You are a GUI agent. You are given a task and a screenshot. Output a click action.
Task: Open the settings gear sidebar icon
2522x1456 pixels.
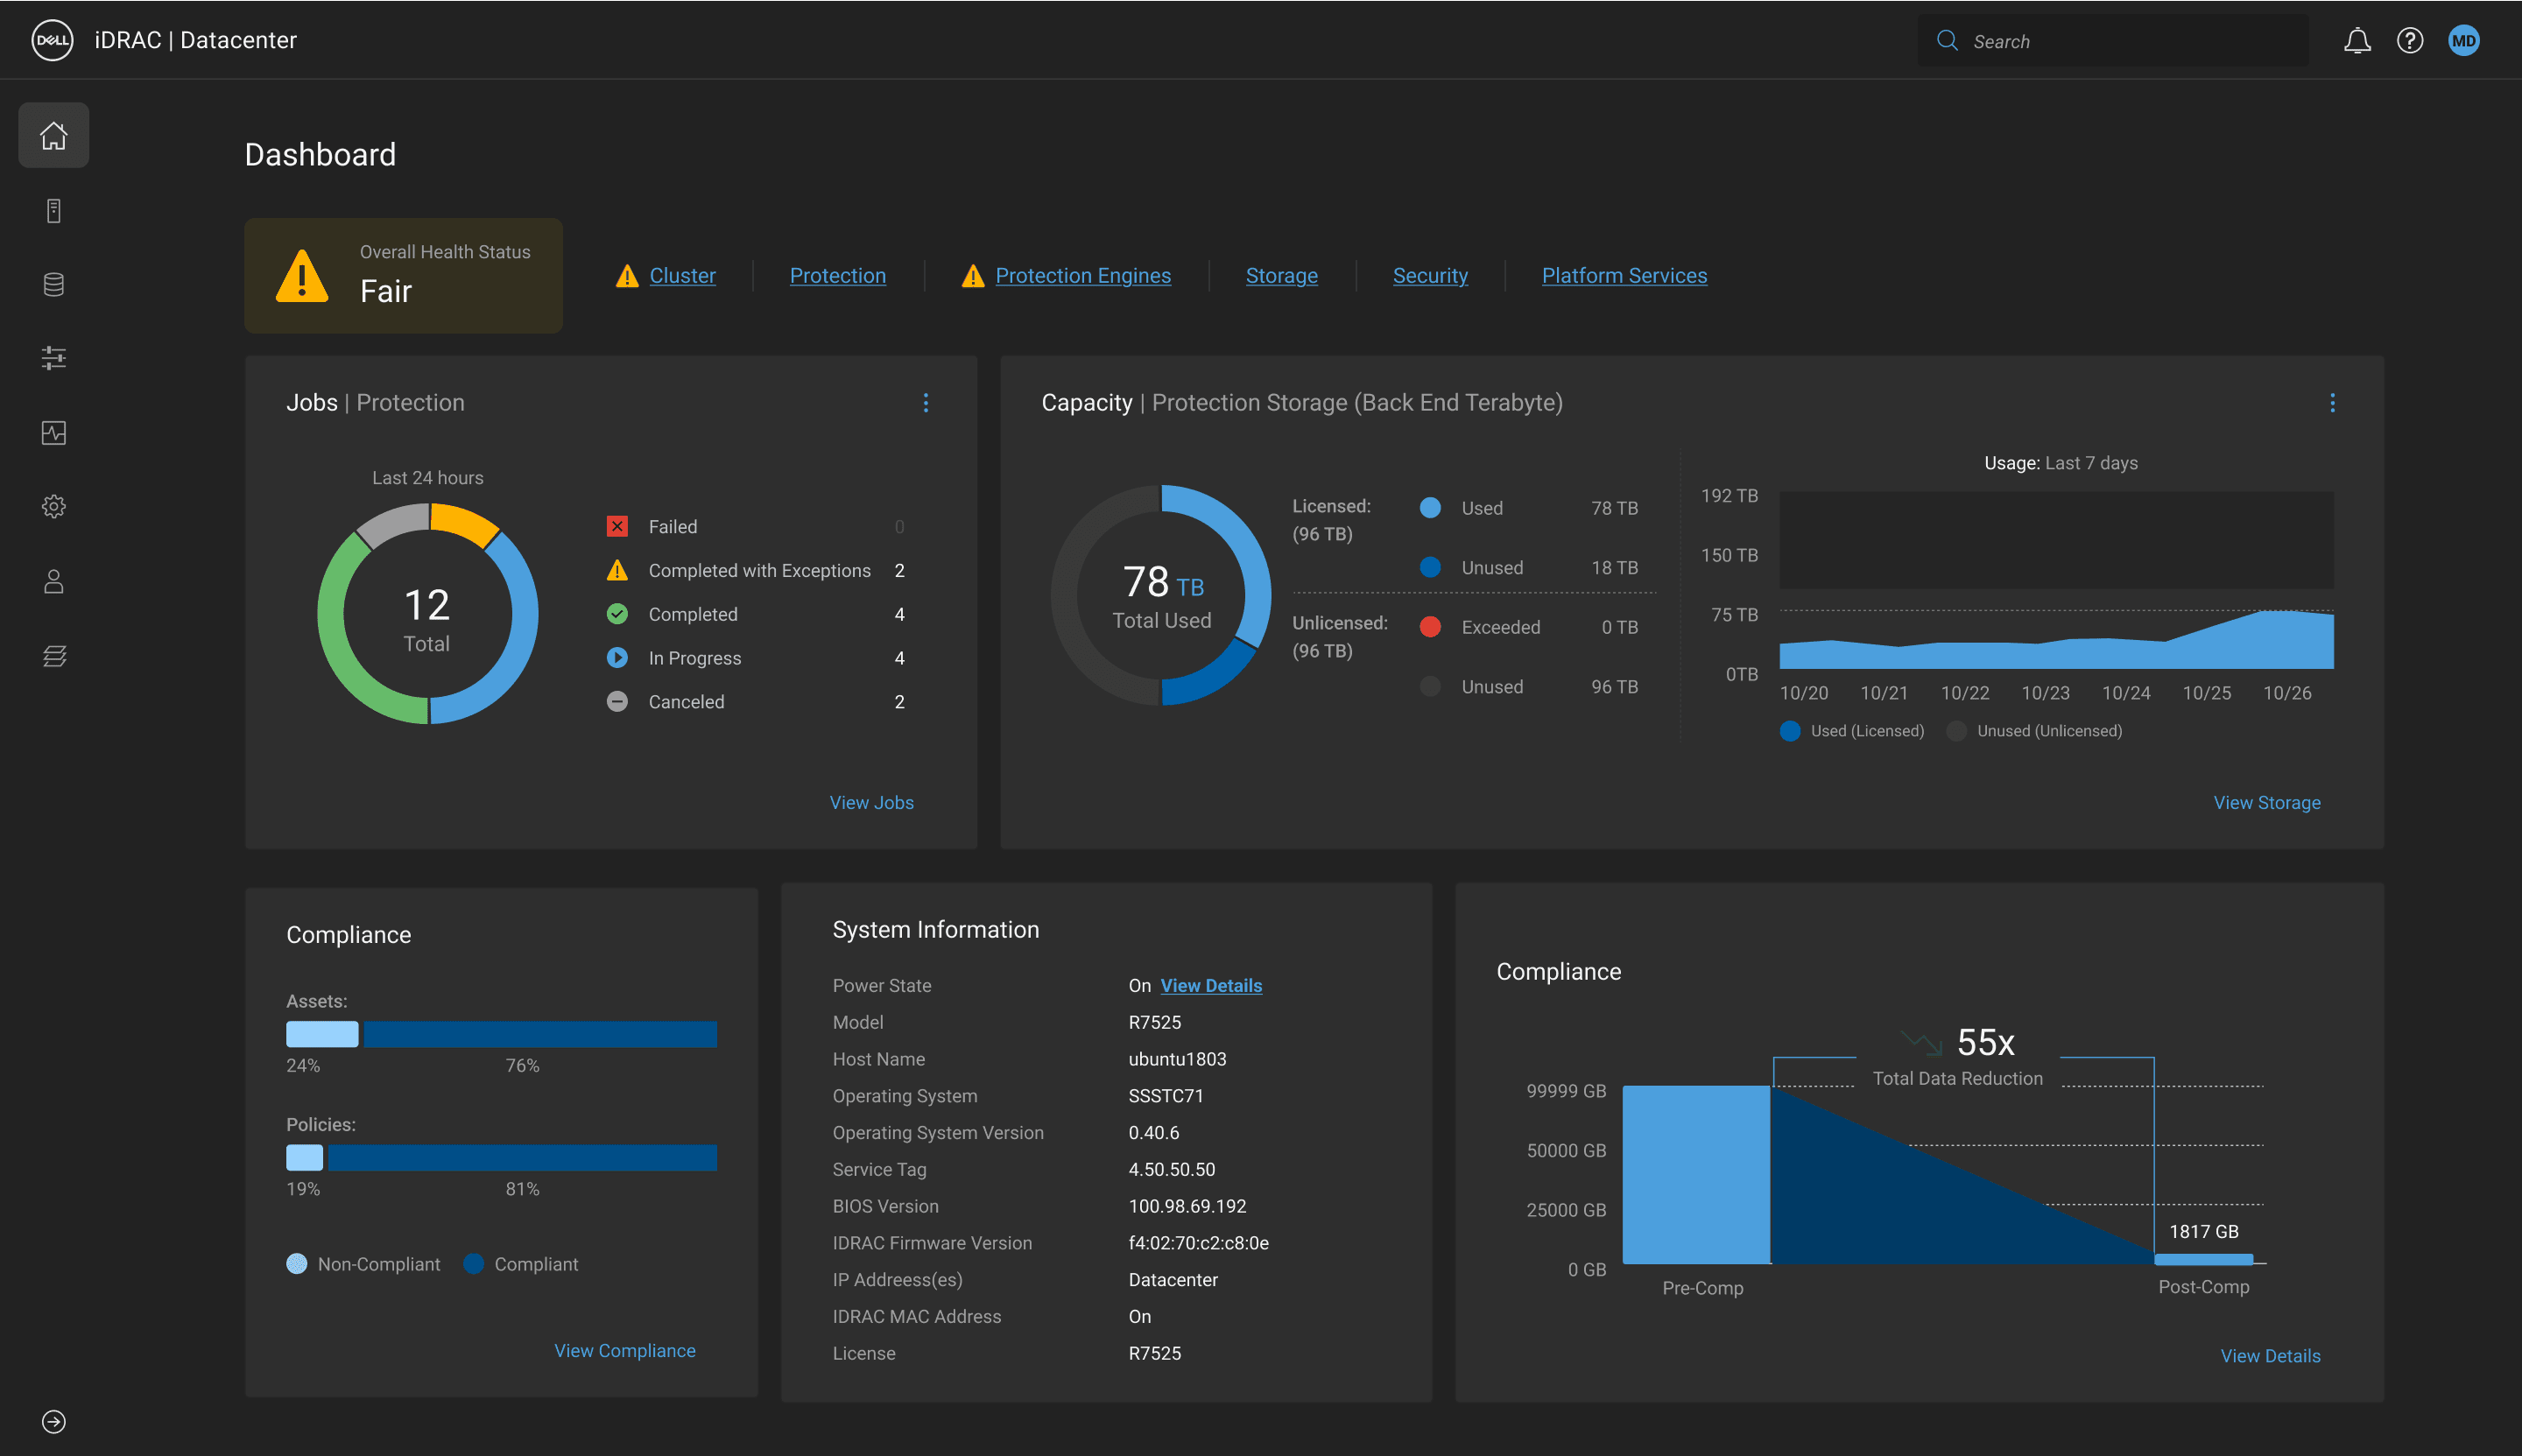[54, 507]
